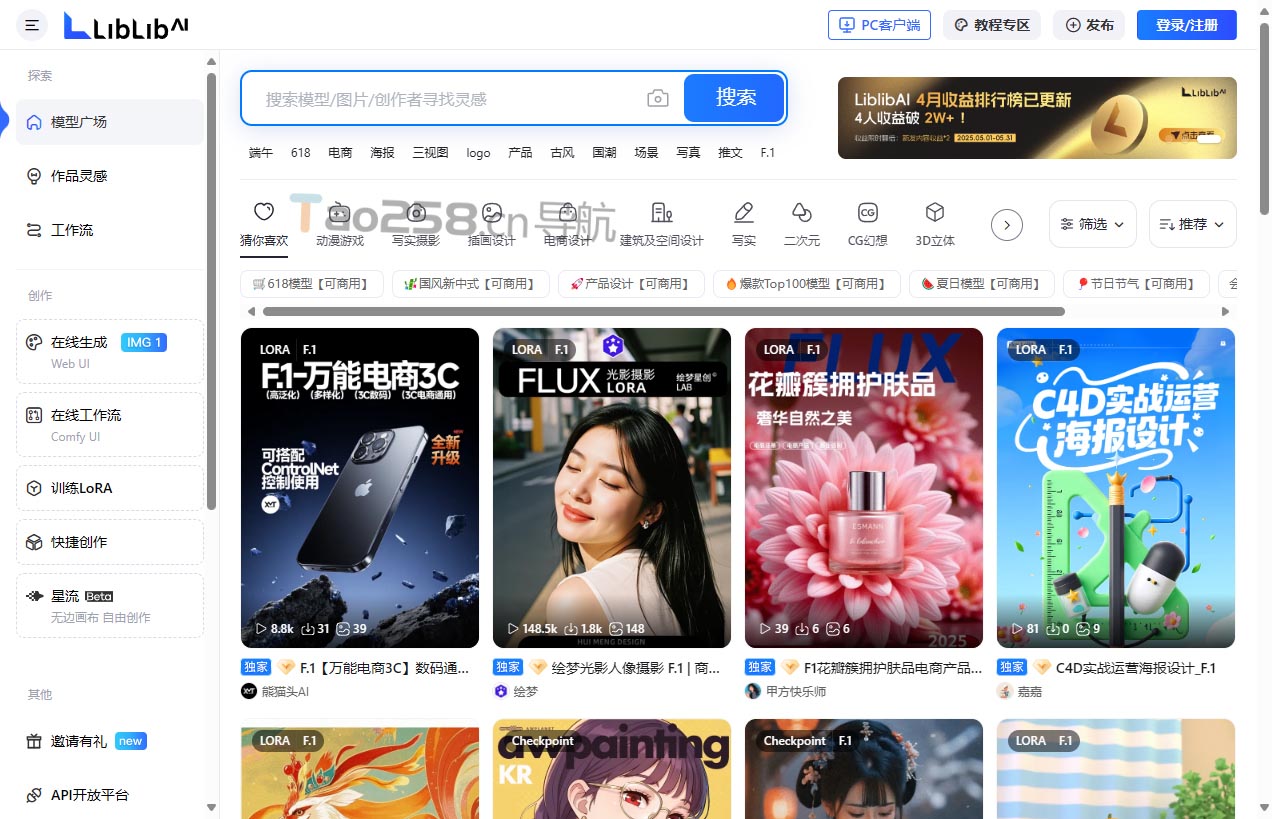The width and height of the screenshot is (1272, 819).
Task: Select the 写实摄影 category
Action: pos(416,224)
